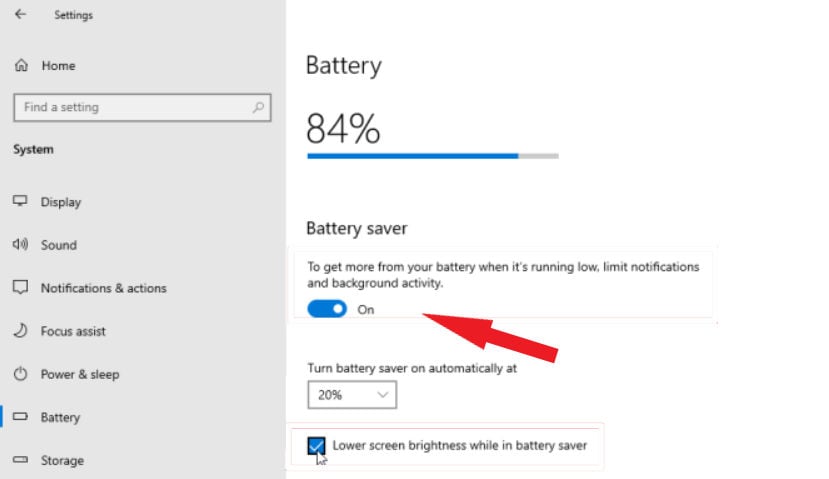
Task: Click the Storage drive icon
Action: point(20,459)
